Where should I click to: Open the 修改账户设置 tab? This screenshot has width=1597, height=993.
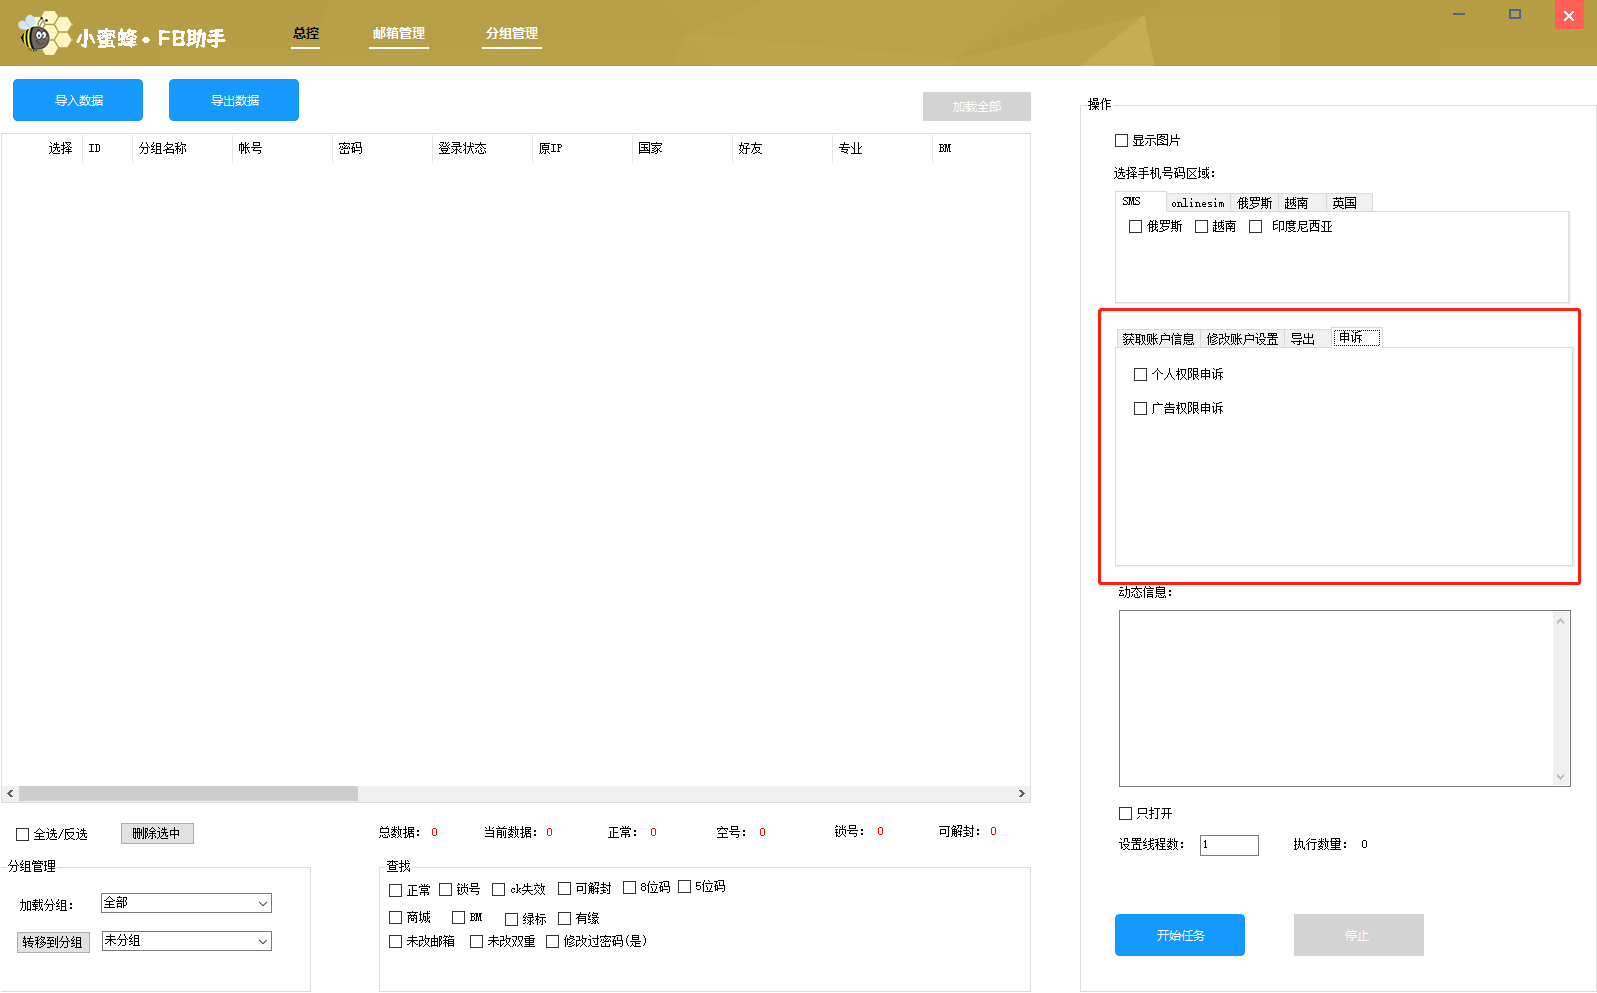[1242, 339]
